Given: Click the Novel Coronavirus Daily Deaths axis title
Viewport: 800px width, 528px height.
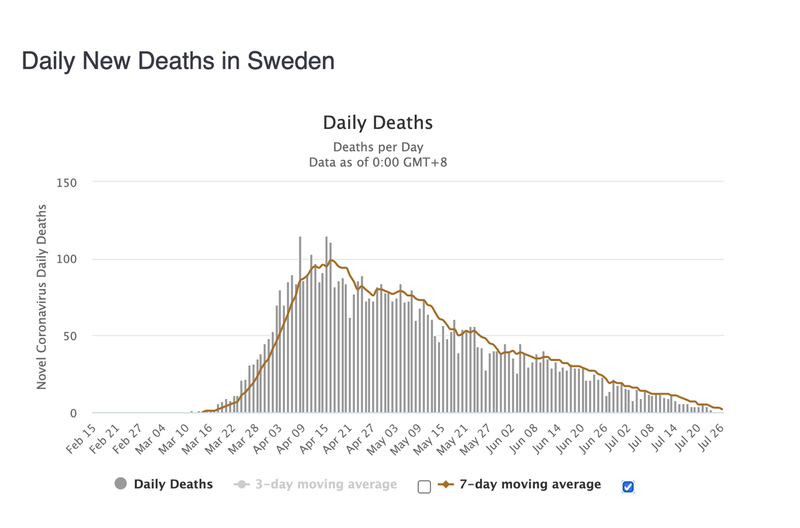Looking at the screenshot, I should tap(41, 297).
